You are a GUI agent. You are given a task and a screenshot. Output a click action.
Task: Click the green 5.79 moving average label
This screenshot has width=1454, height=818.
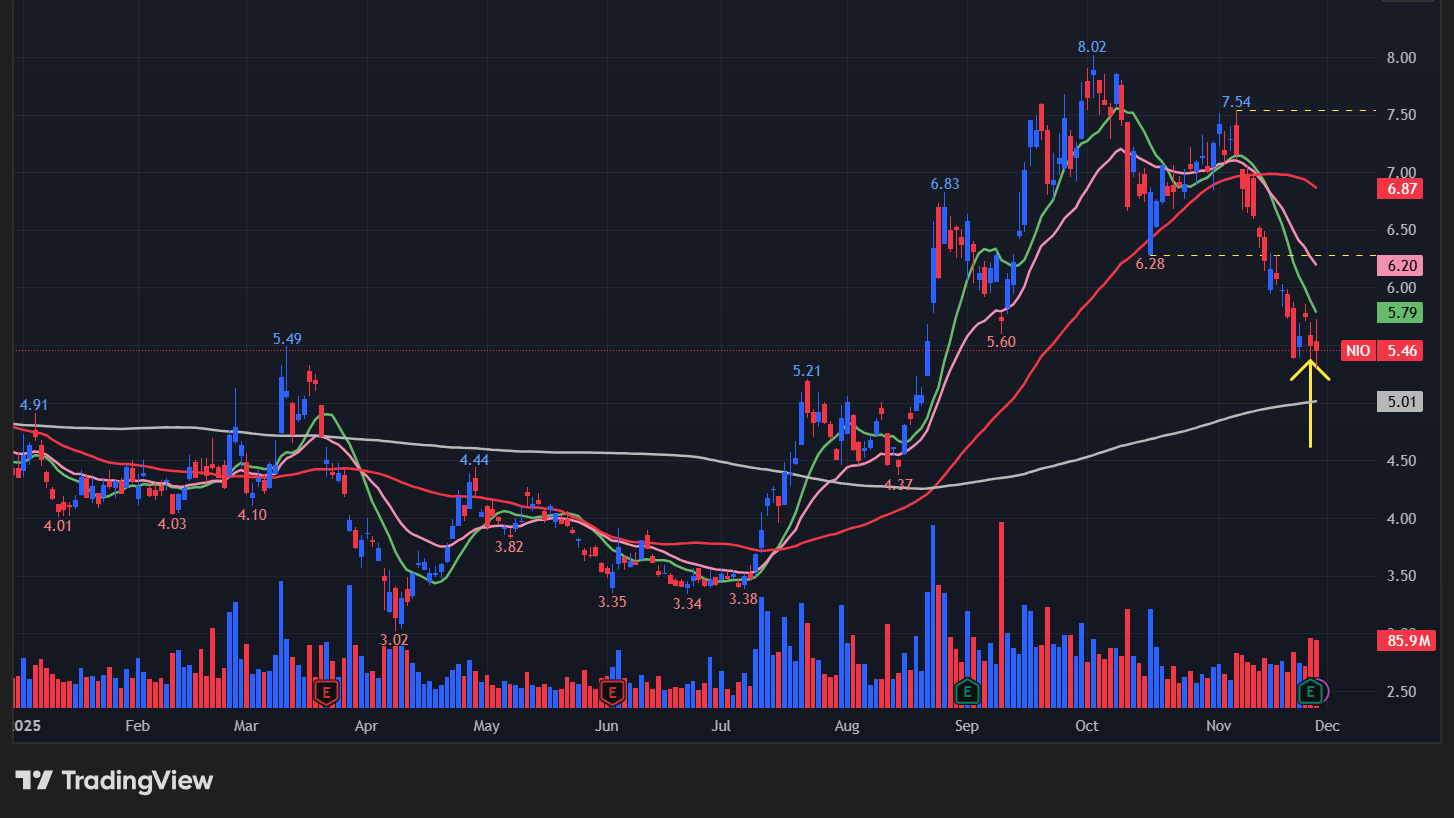(x=1399, y=313)
